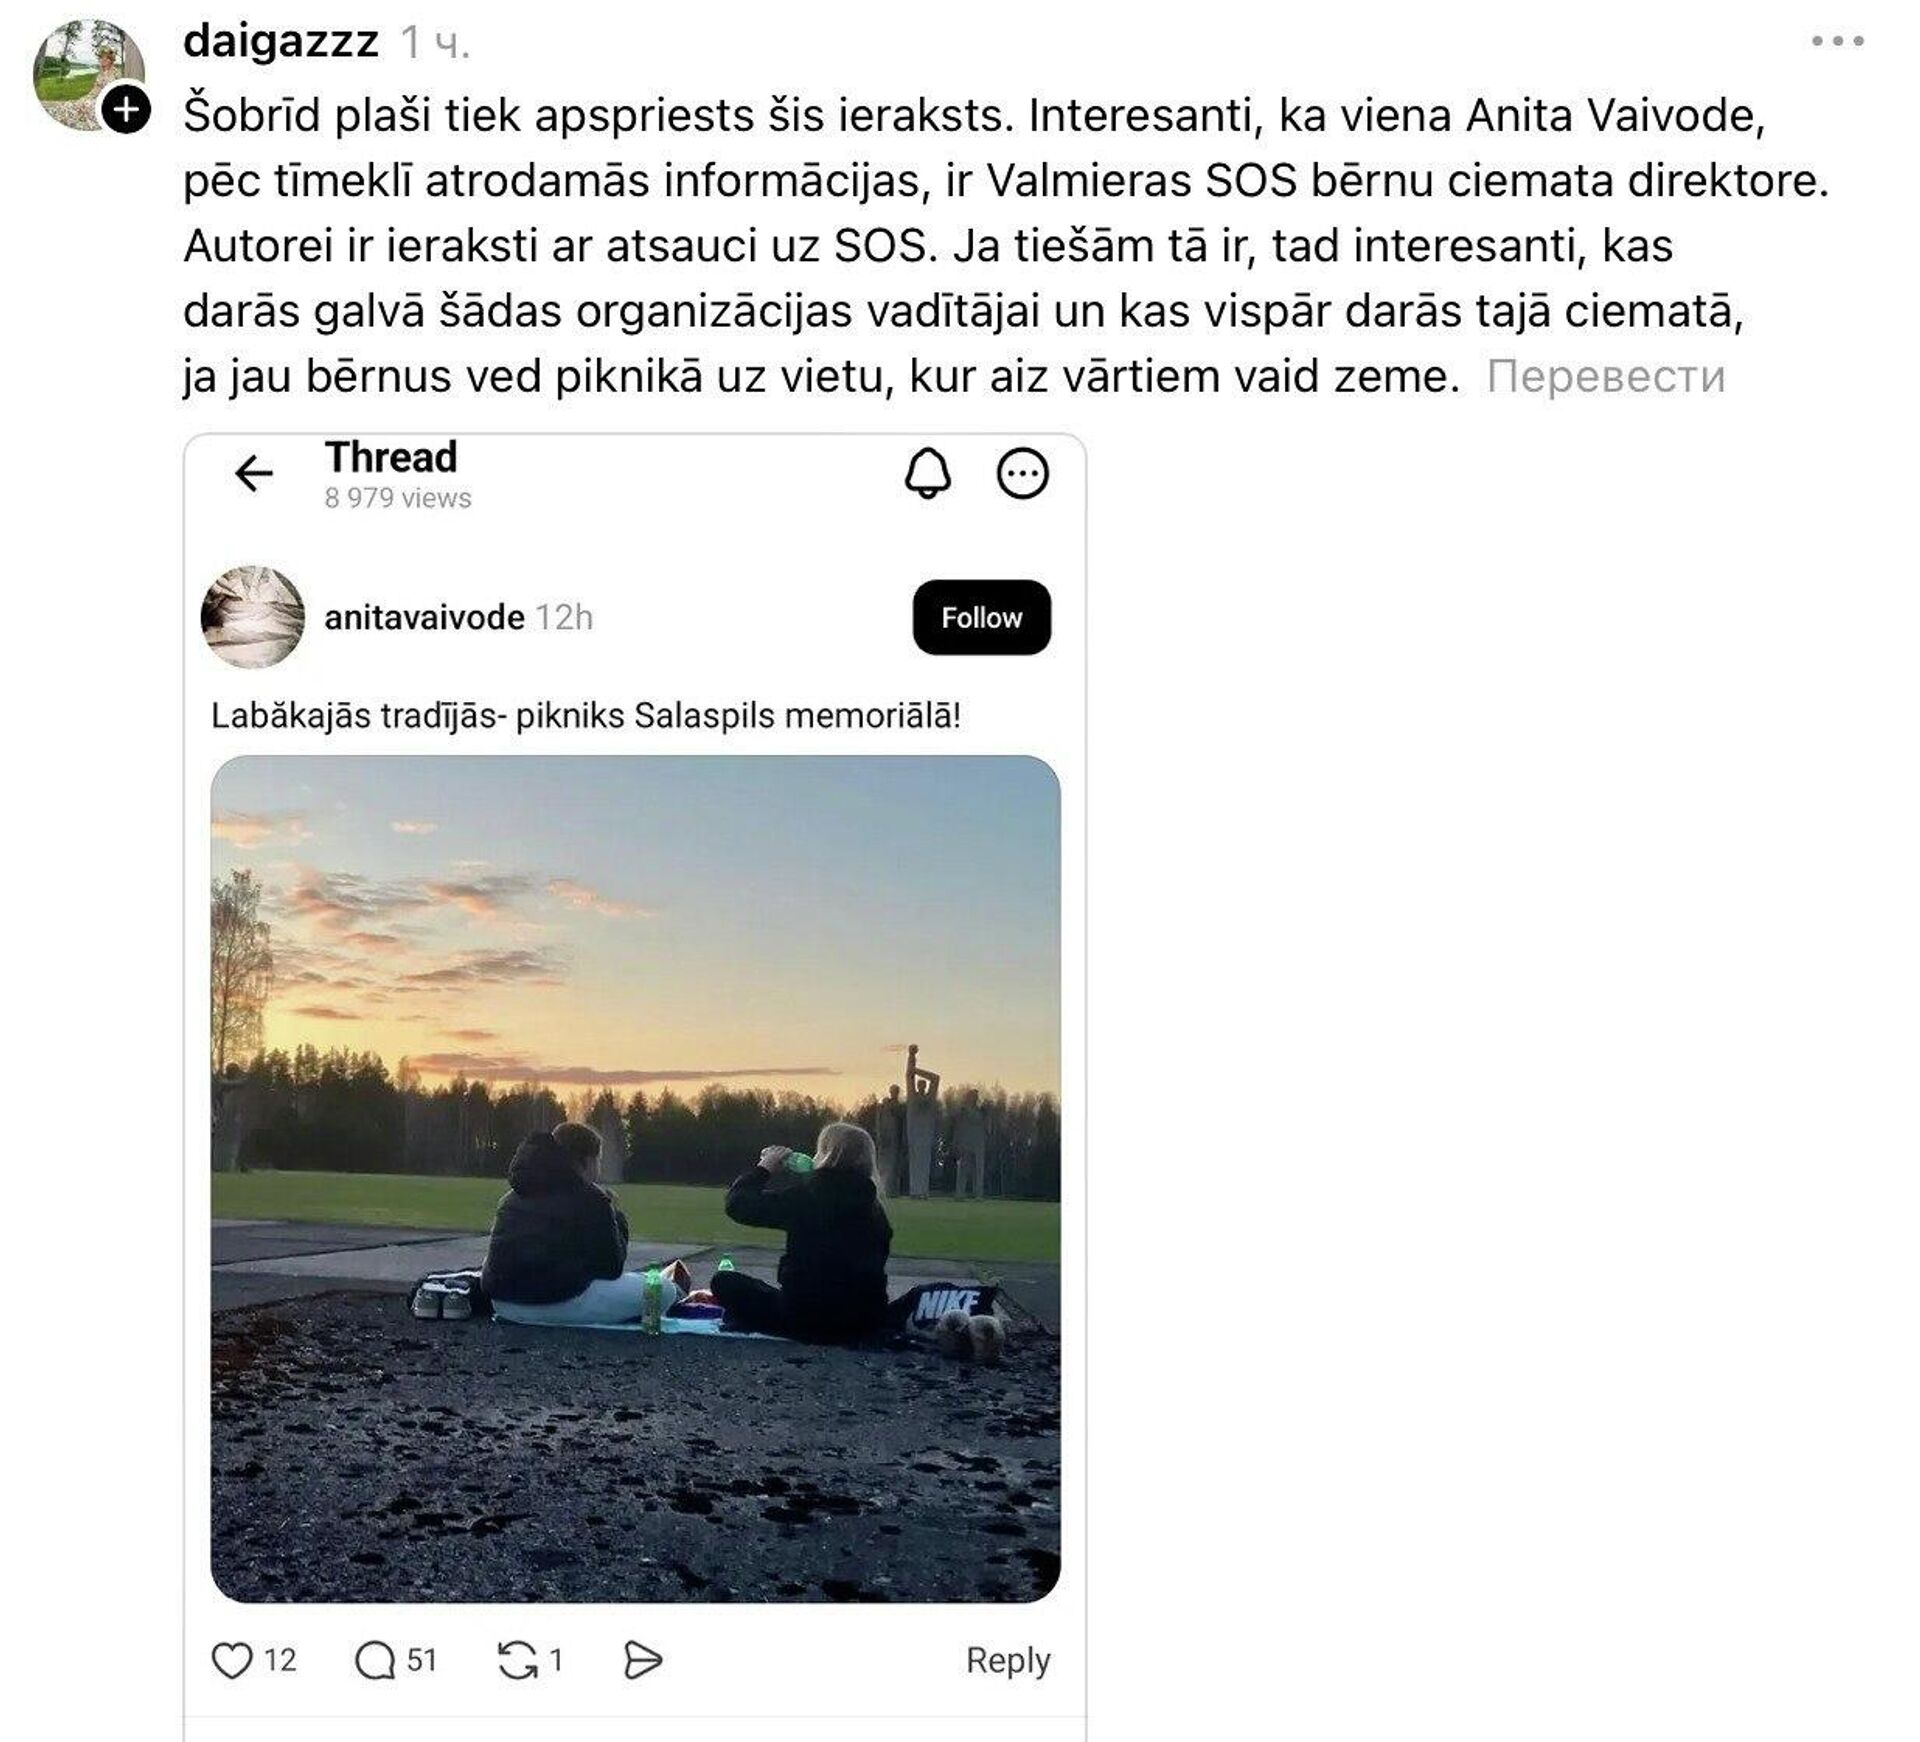
Task: Enlarge the sunset picnic photo
Action: tap(635, 1179)
